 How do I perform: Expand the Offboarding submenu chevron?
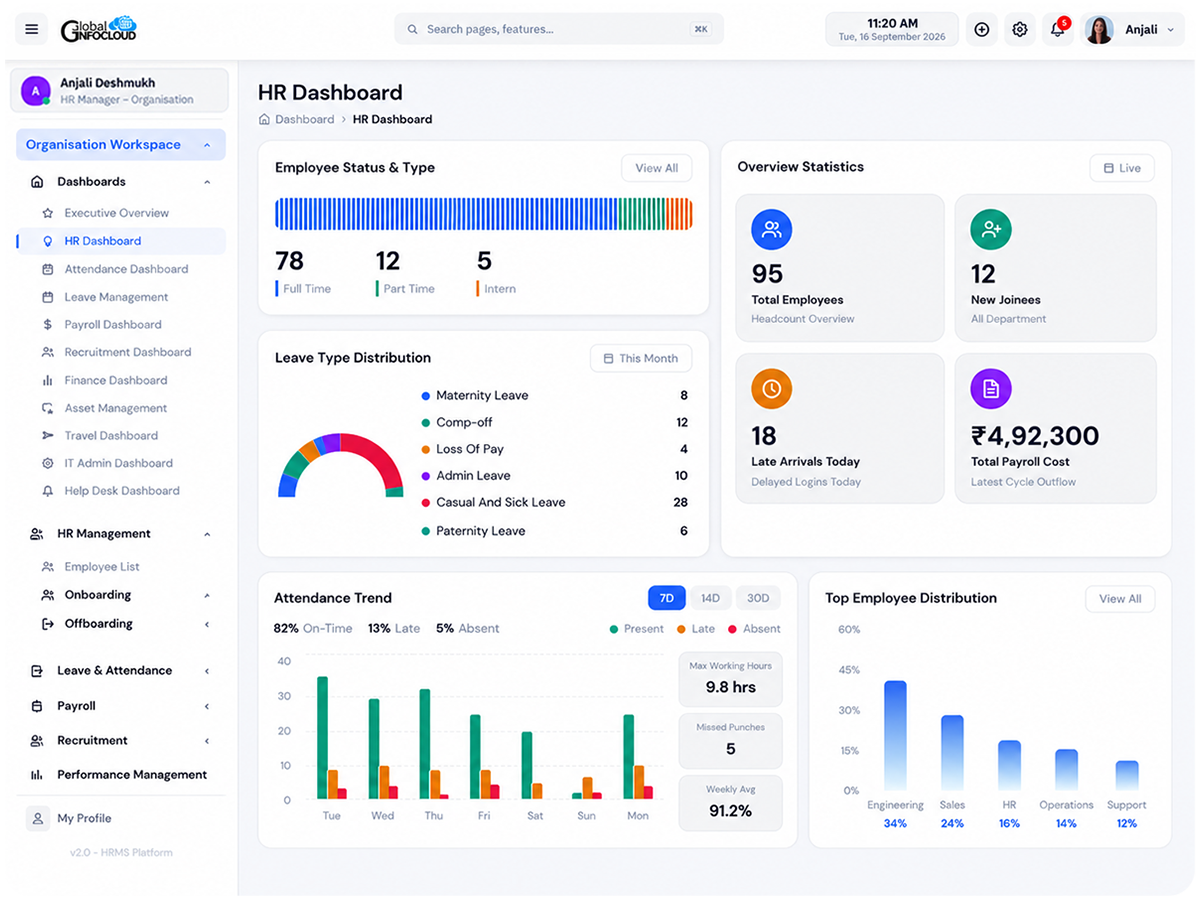[x=207, y=624]
